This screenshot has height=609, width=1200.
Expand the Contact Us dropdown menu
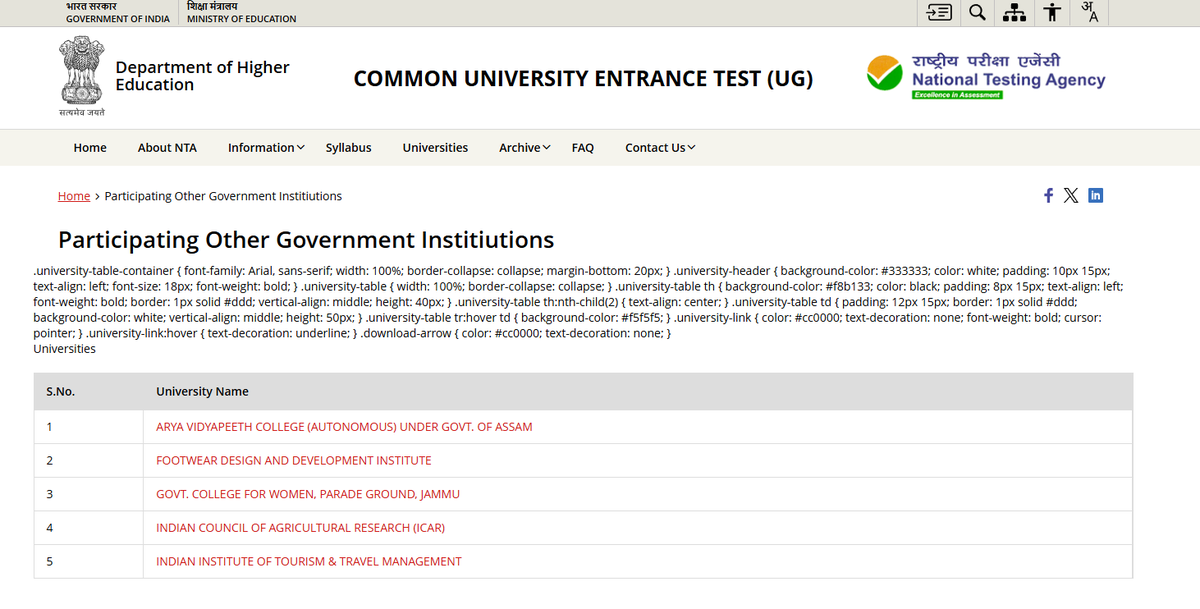point(660,147)
